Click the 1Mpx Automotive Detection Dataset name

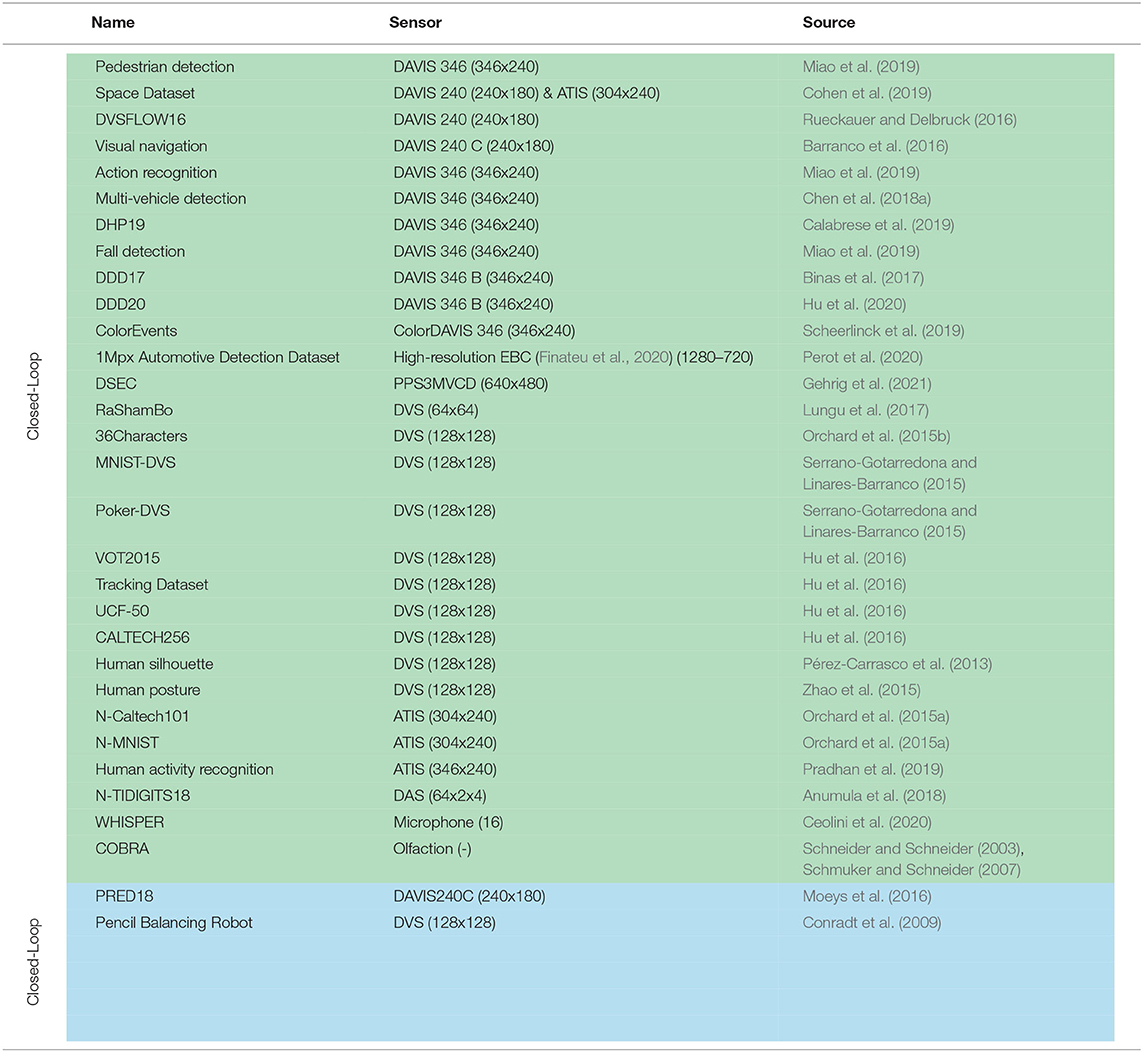click(x=217, y=357)
